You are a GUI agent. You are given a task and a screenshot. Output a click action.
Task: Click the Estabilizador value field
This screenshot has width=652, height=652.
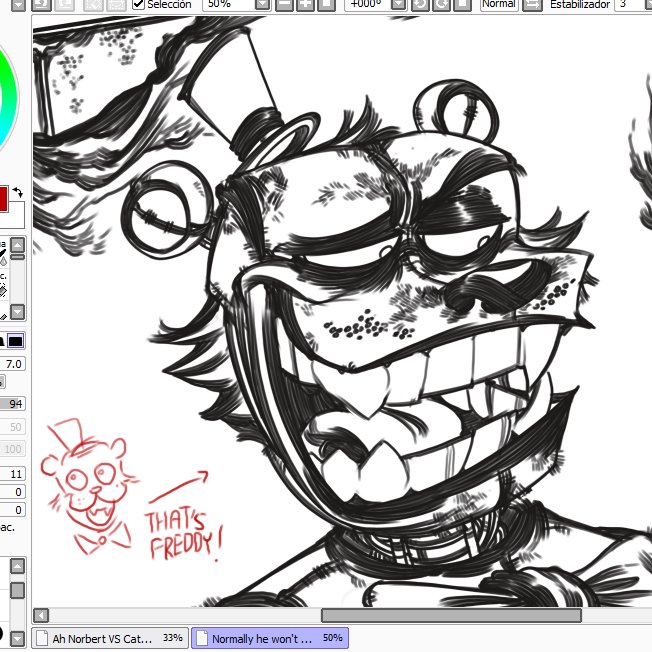click(633, 5)
